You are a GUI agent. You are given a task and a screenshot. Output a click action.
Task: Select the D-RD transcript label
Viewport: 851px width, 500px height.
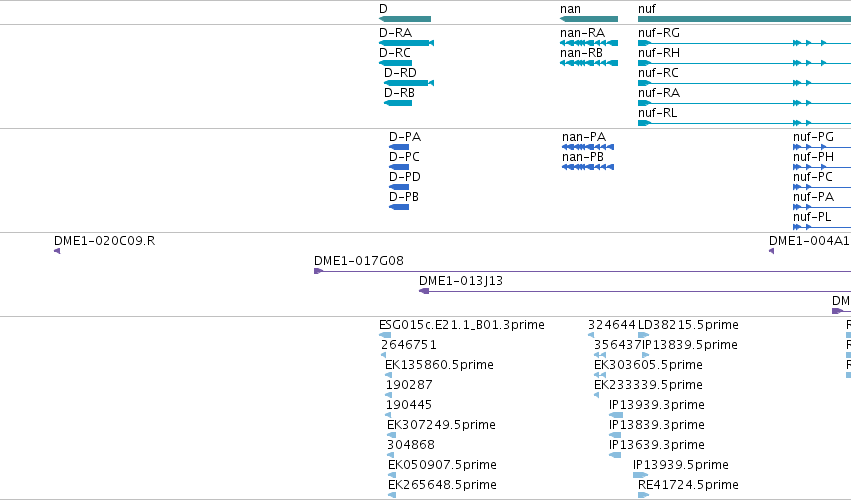pos(401,73)
